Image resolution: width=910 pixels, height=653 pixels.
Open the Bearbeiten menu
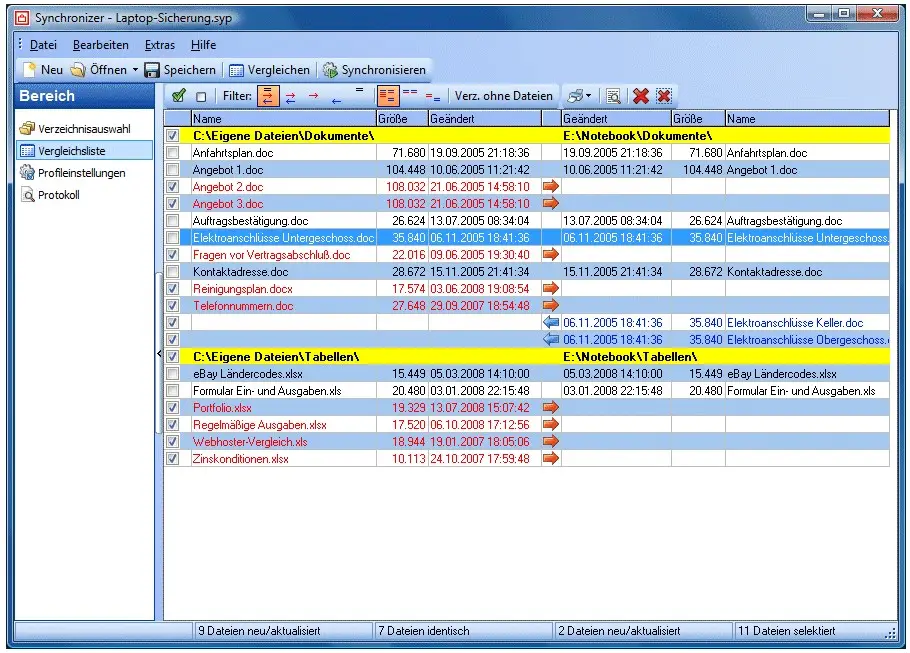(100, 45)
